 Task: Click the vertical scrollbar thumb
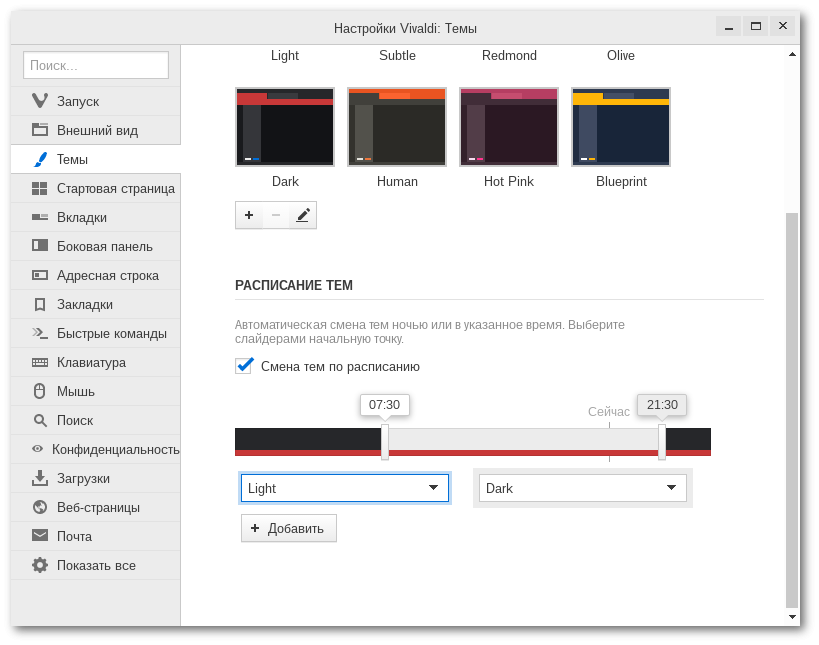pyautogui.click(x=792, y=410)
